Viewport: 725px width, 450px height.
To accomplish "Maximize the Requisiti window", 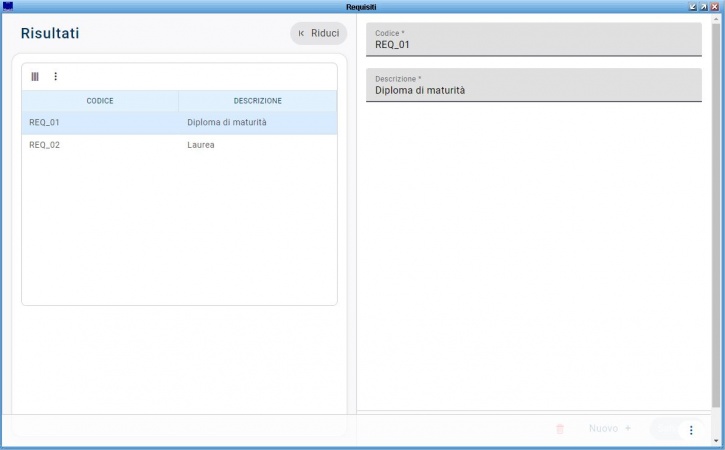I will (703, 6).
